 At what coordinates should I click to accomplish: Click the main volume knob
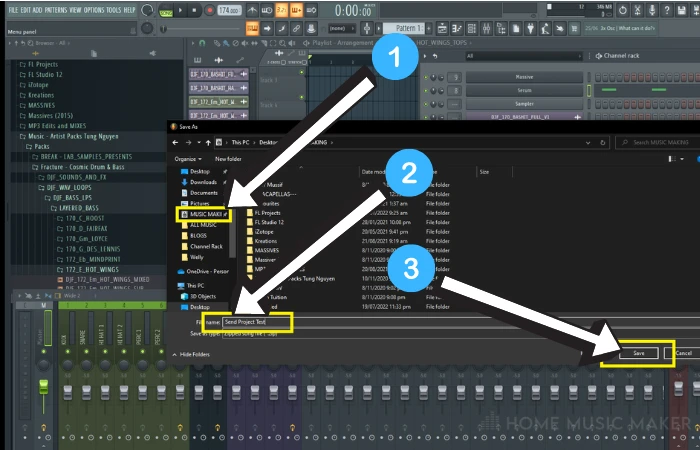coord(147,10)
